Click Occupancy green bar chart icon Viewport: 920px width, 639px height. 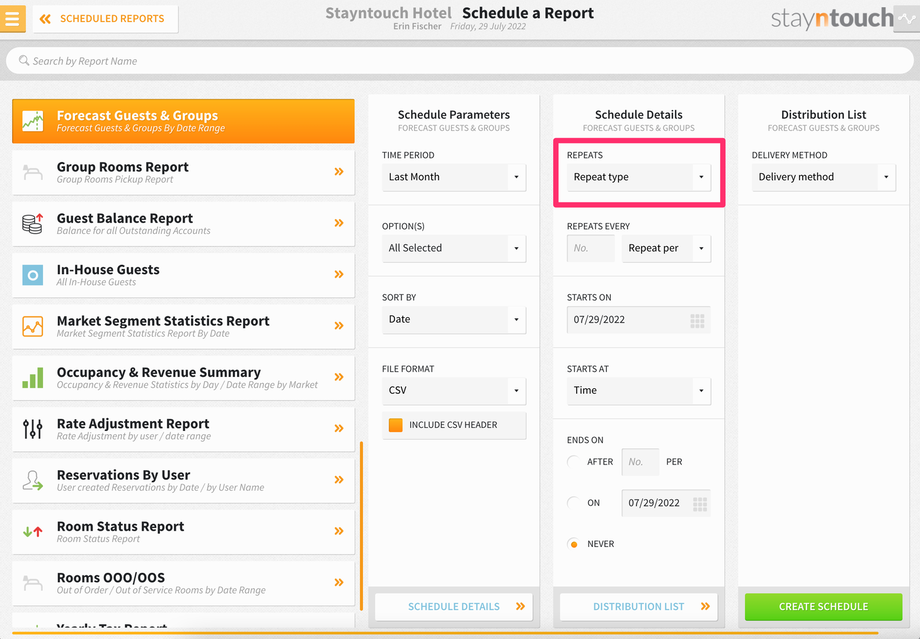33,378
